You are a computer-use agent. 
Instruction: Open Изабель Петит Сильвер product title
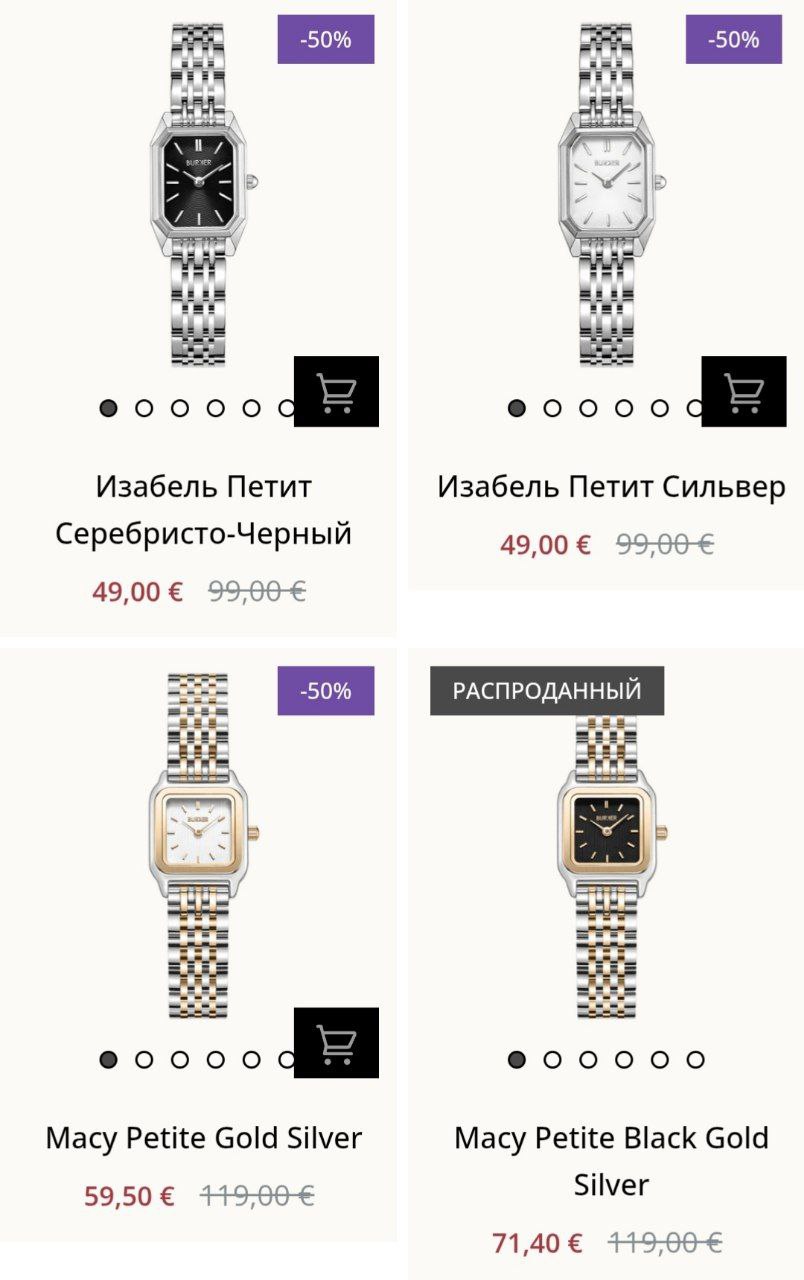click(611, 487)
